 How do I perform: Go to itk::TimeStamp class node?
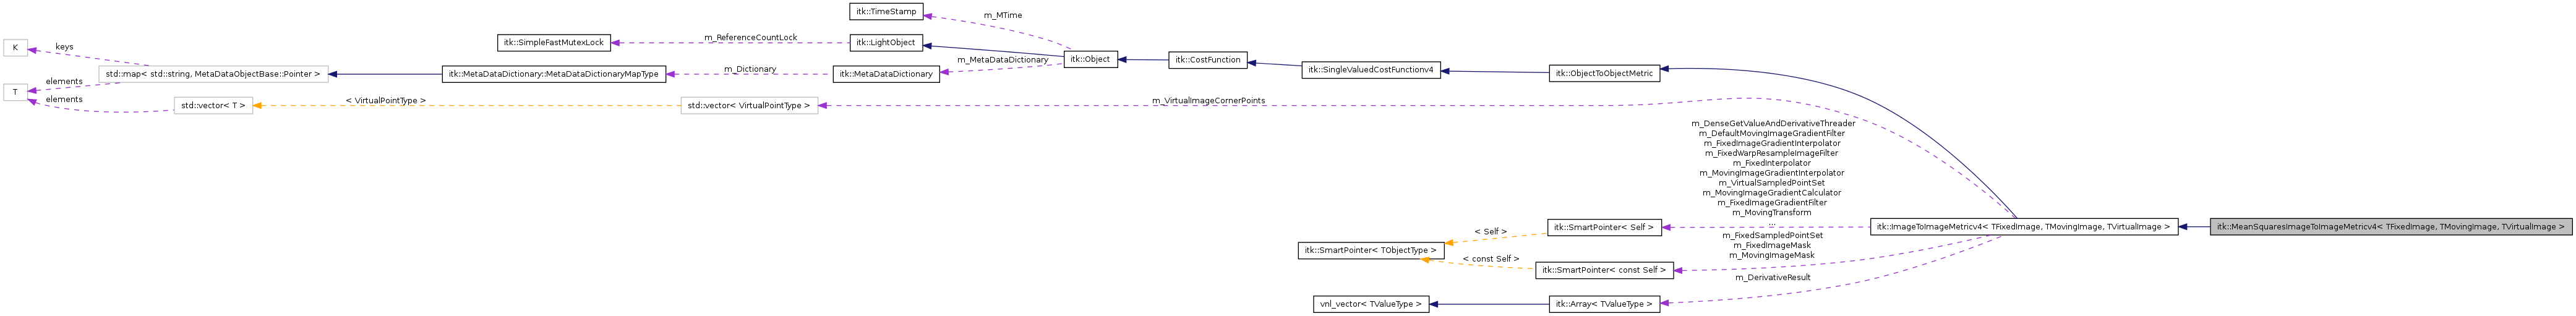886,12
